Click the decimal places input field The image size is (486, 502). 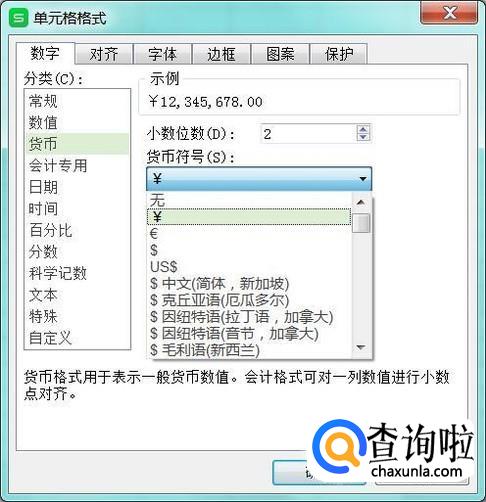click(308, 134)
